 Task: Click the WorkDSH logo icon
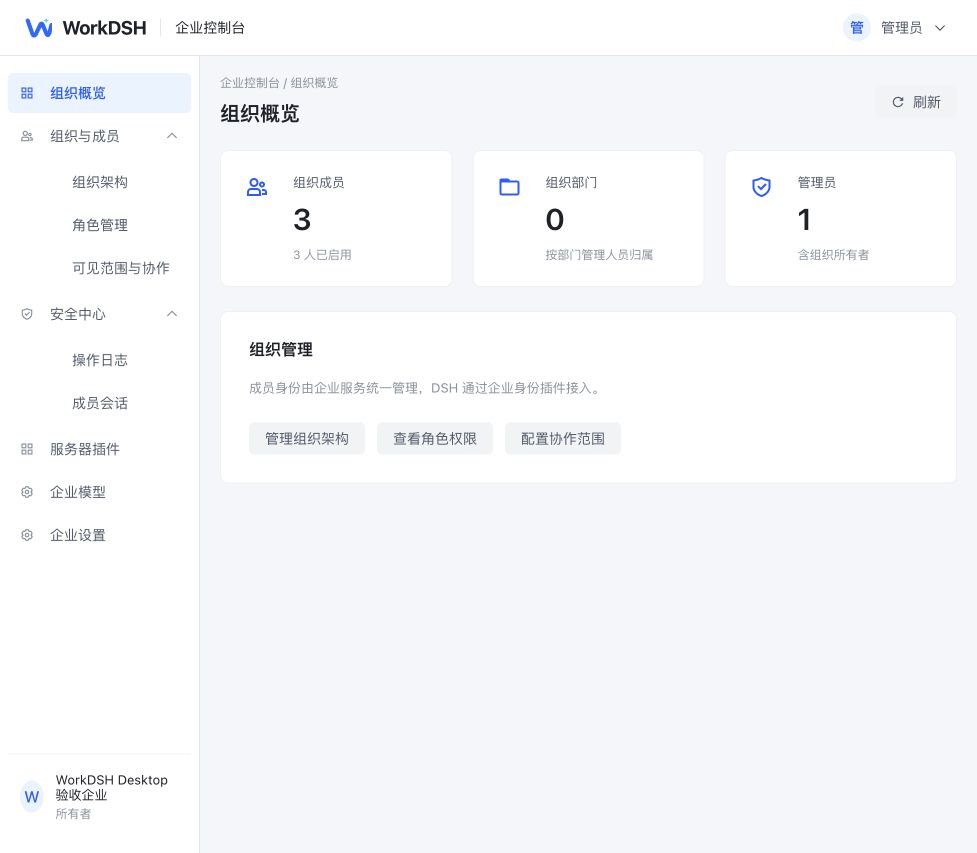[39, 27]
